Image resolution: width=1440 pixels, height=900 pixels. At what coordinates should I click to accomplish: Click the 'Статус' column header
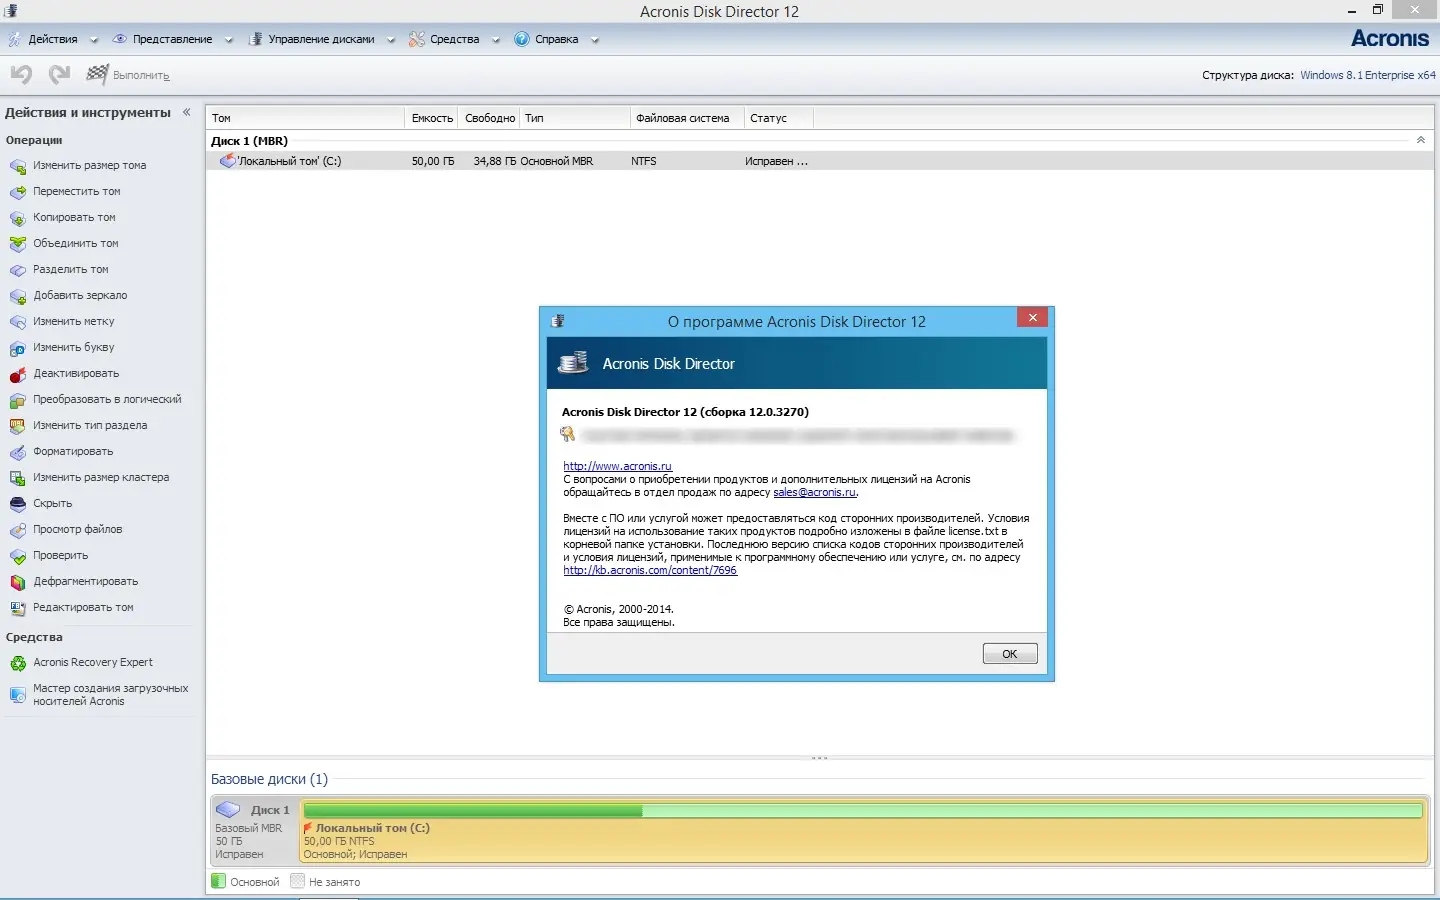tap(778, 118)
